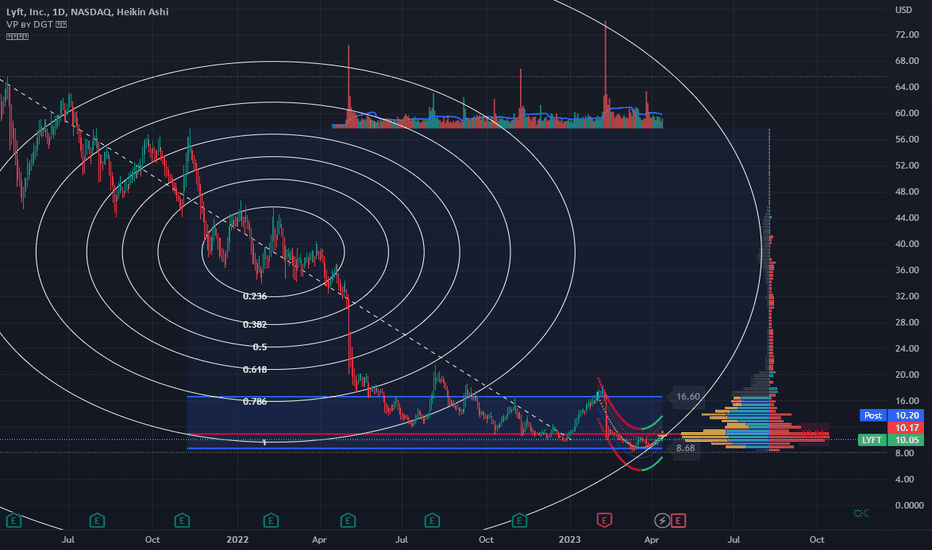Click the 0.0000 price axis tick
Viewport: 932px width, 550px height.
[x=909, y=505]
